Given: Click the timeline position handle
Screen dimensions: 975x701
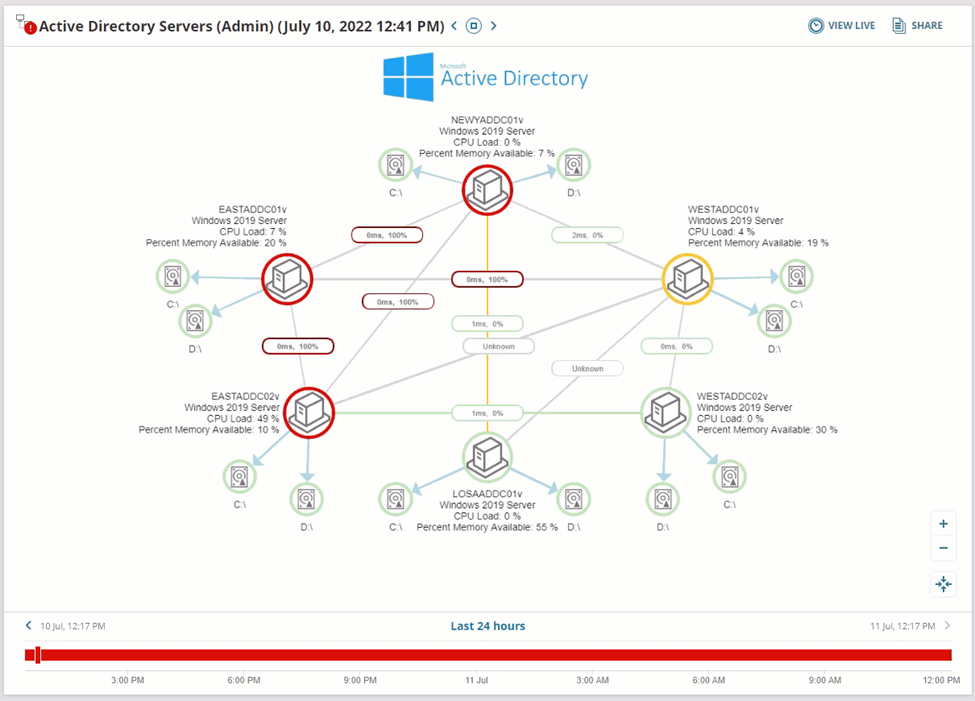Looking at the screenshot, I should 38,654.
